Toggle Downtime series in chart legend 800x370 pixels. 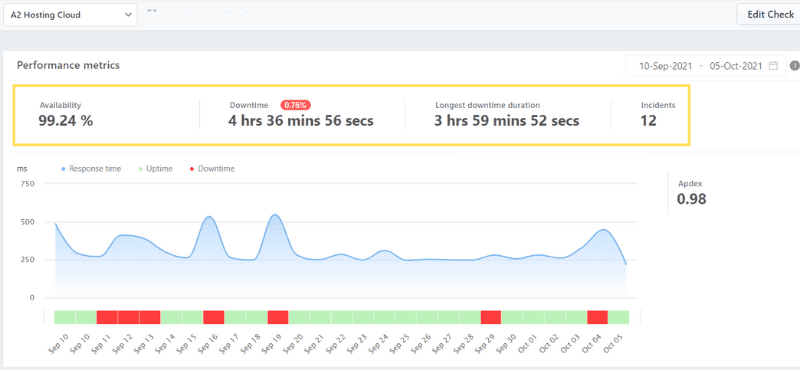212,169
